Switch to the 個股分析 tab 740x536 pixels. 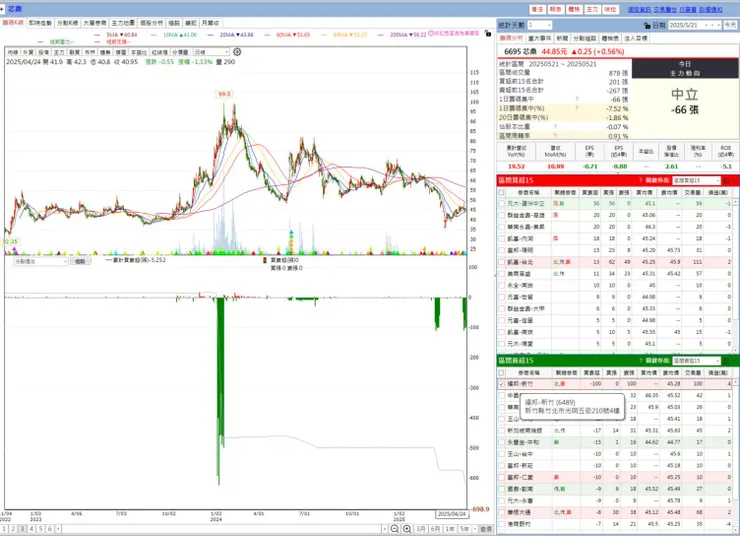coord(151,23)
